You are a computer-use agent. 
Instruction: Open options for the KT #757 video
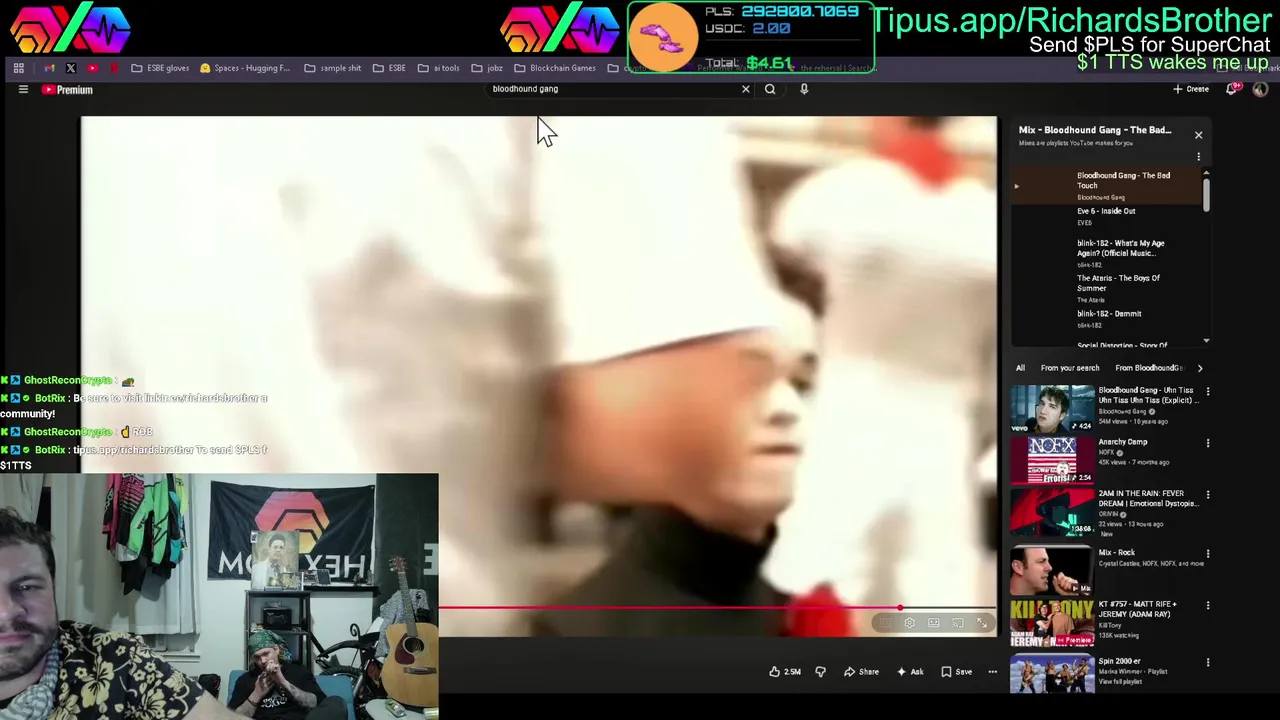[1207, 606]
